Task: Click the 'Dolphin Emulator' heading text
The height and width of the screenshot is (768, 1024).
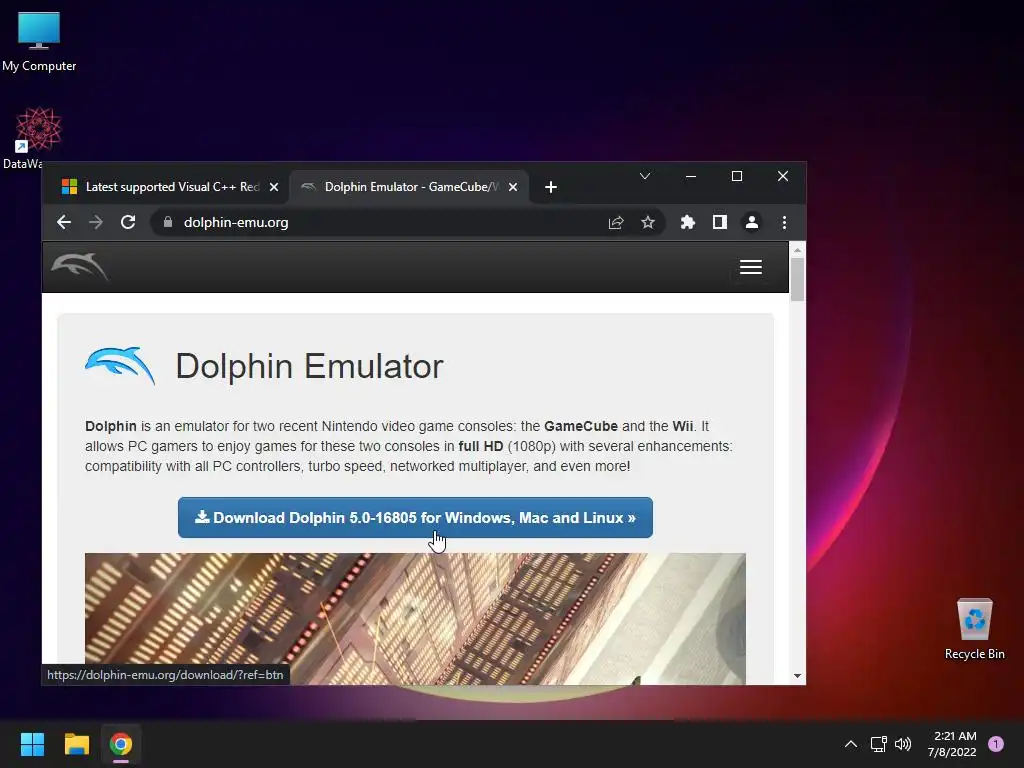Action: 310,366
